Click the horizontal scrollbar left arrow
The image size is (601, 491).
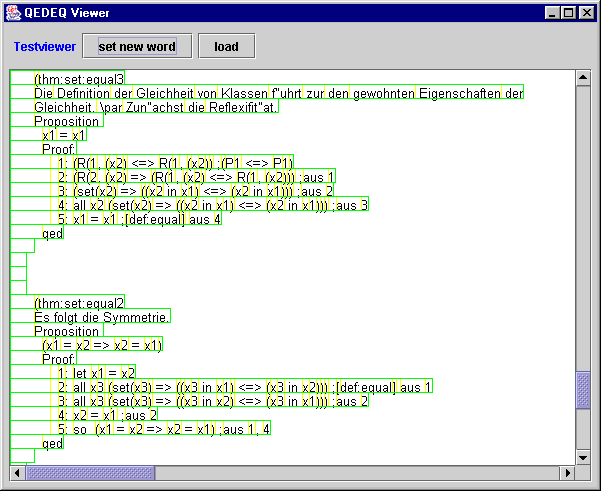(x=17, y=472)
